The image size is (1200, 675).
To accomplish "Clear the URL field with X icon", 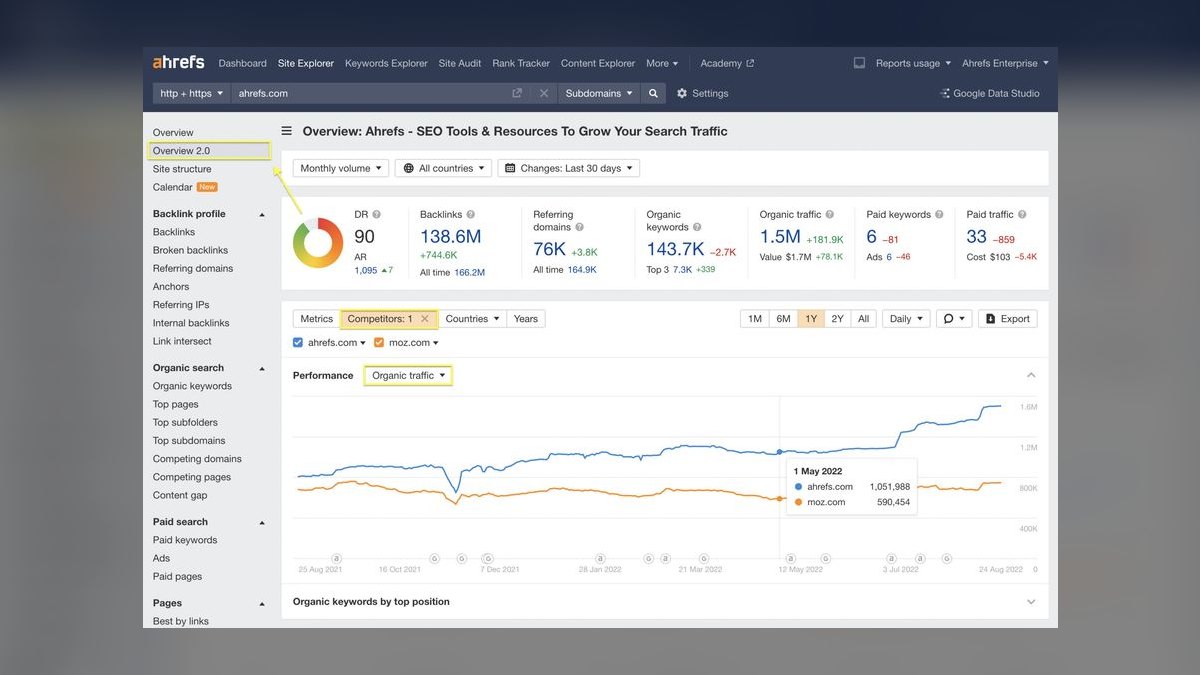I will [x=544, y=93].
